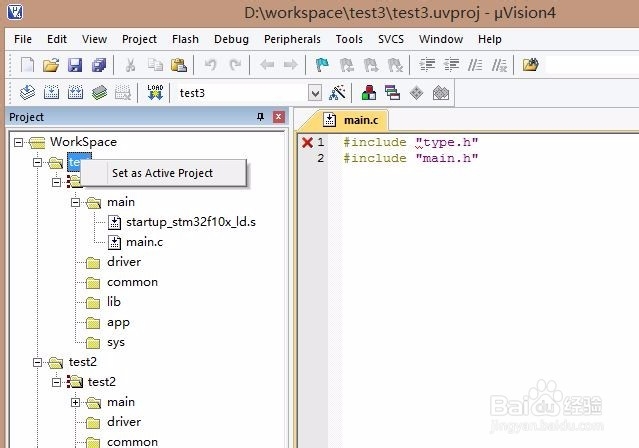The height and width of the screenshot is (448, 639).
Task: Click the Stop build icon
Action: tap(123, 93)
